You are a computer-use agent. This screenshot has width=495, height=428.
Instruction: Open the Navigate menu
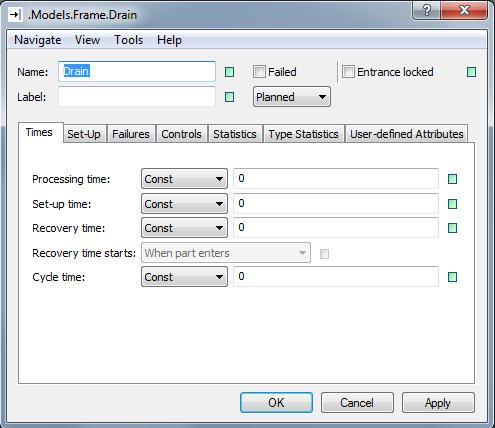pos(38,40)
